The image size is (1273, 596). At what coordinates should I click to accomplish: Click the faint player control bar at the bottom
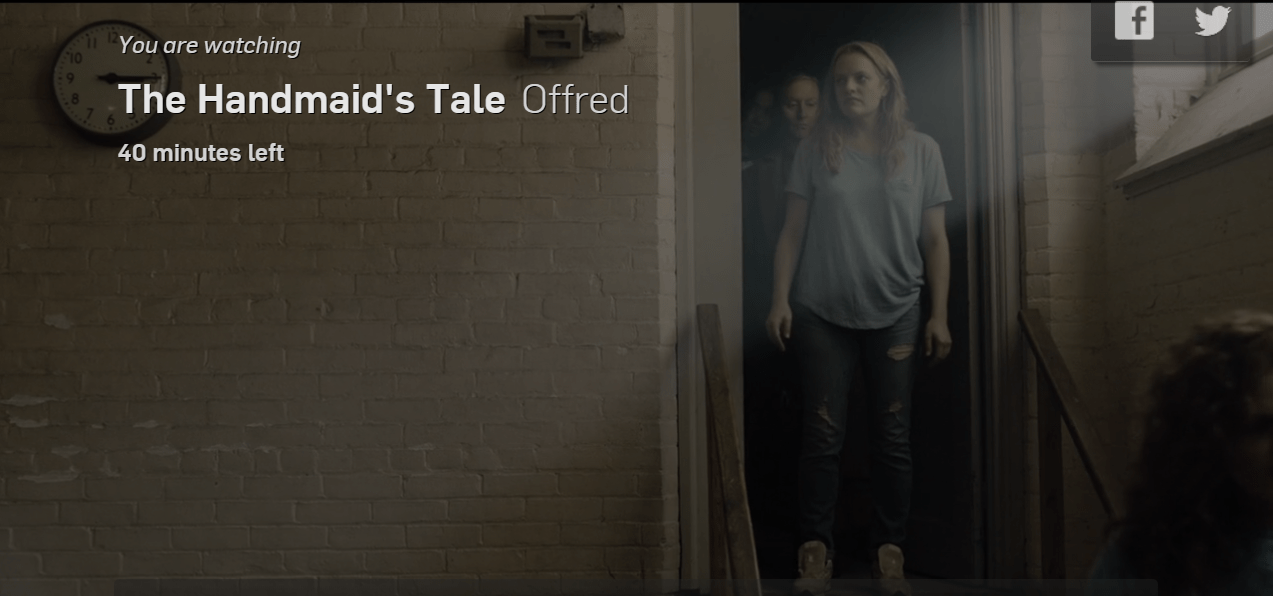(x=636, y=587)
